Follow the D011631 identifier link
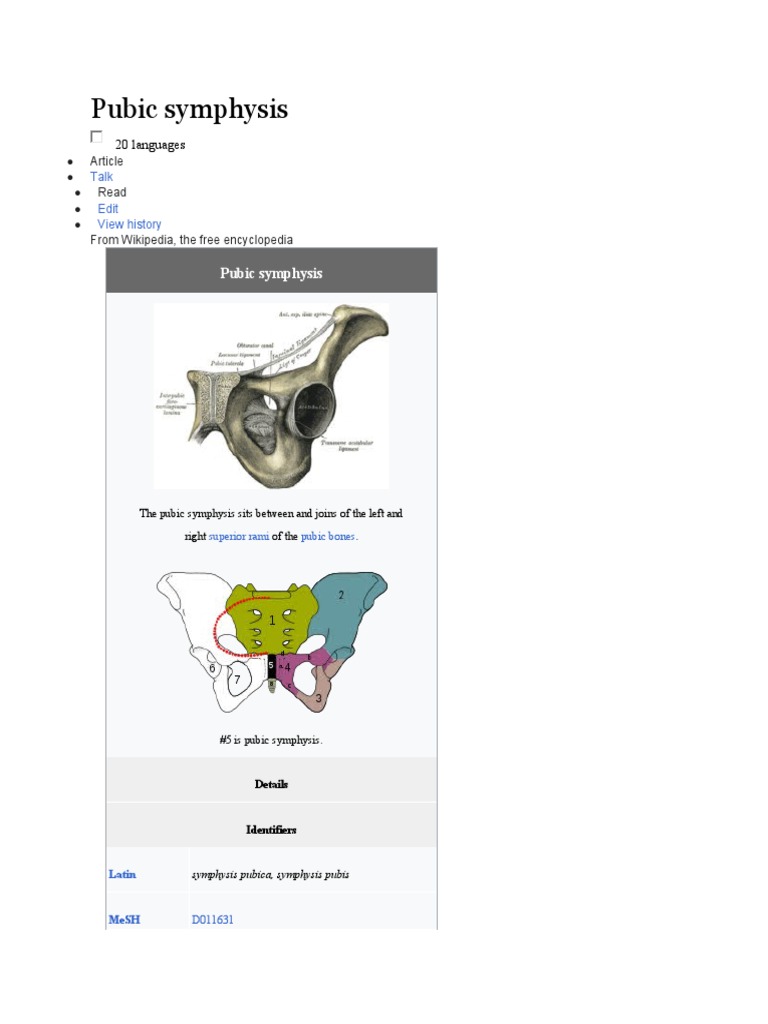Screen dimensions: 768x1024 coord(212,919)
